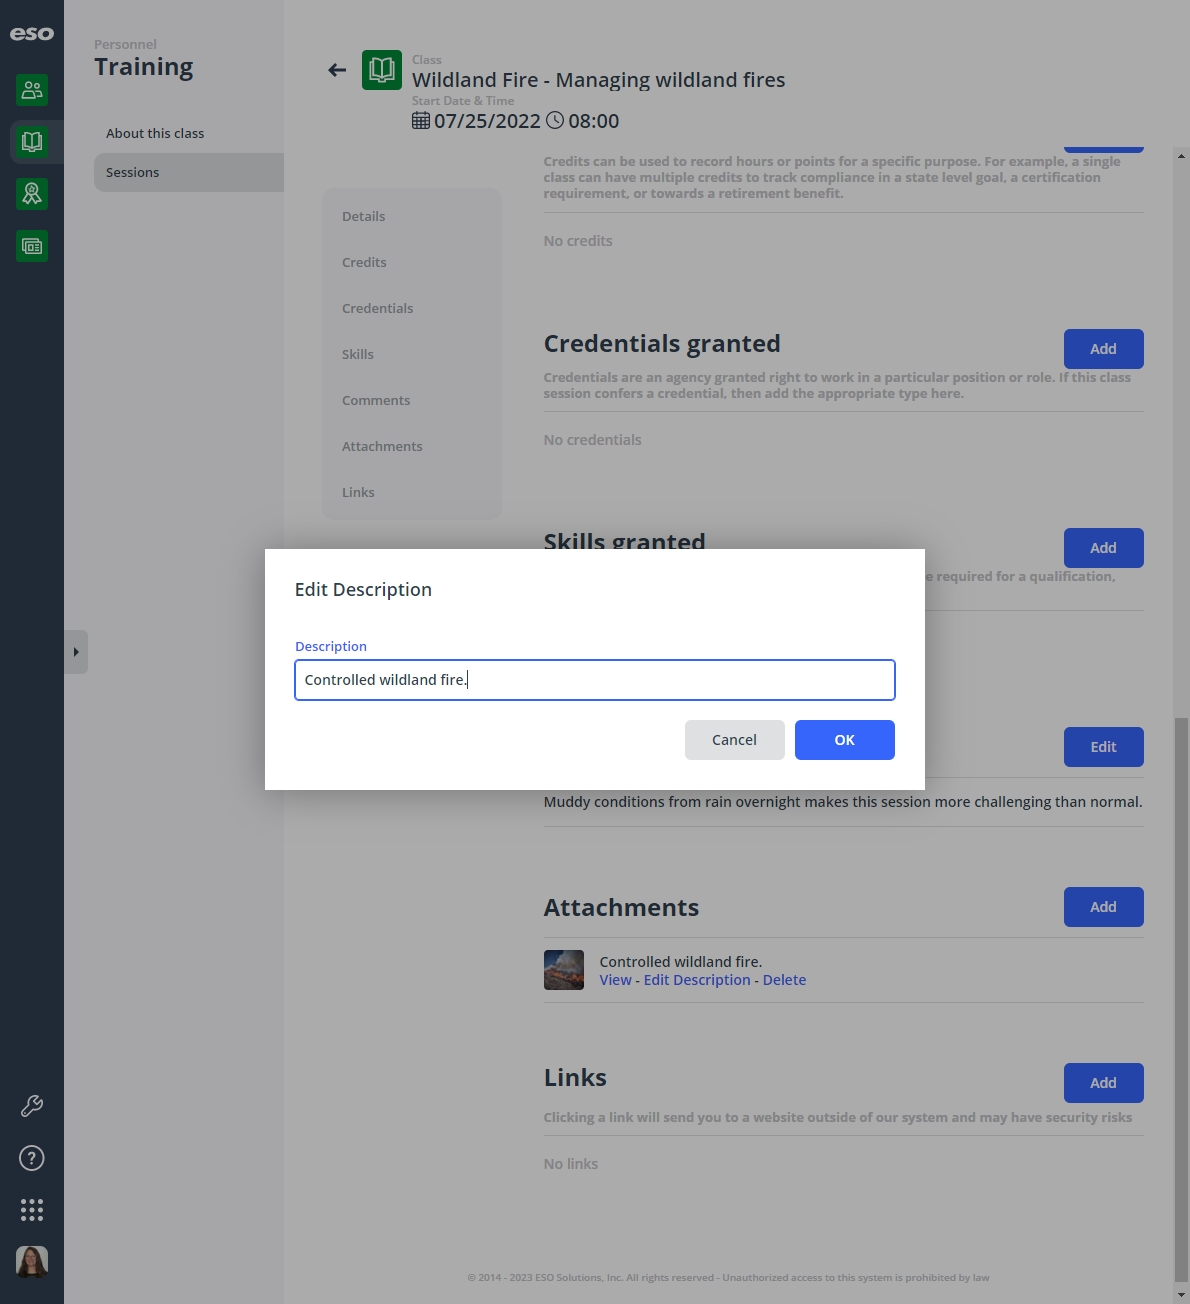Viewport: 1190px width, 1304px height.
Task: Open the app launcher grid icon
Action: [32, 1210]
